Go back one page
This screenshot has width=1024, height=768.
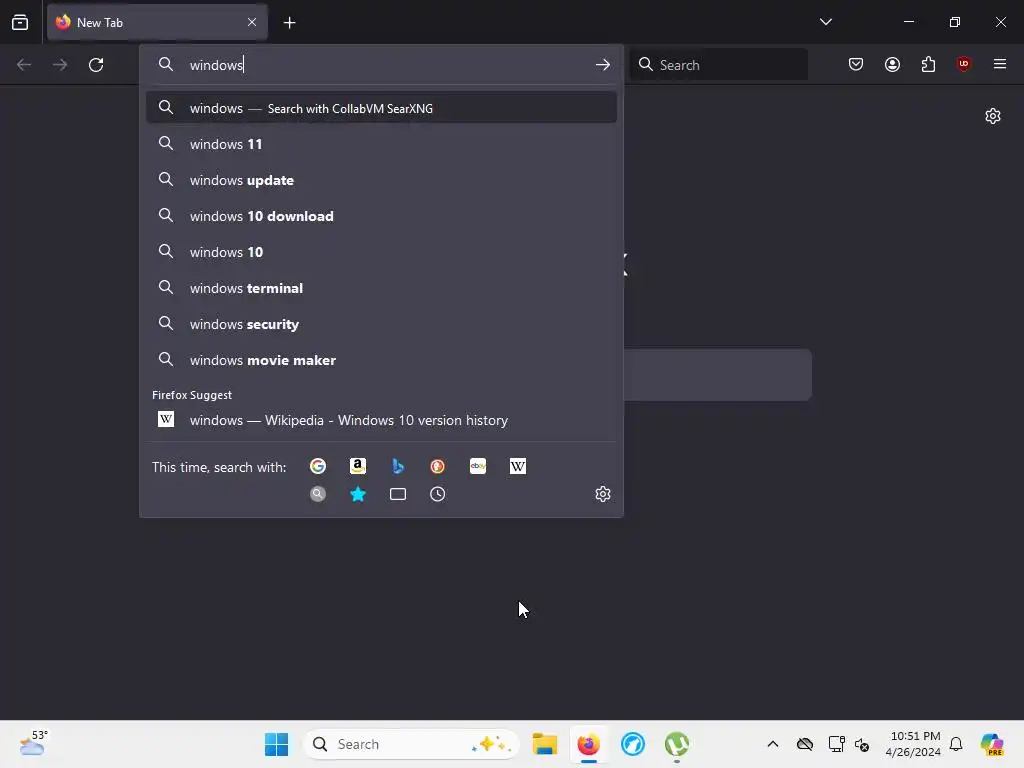pos(24,65)
